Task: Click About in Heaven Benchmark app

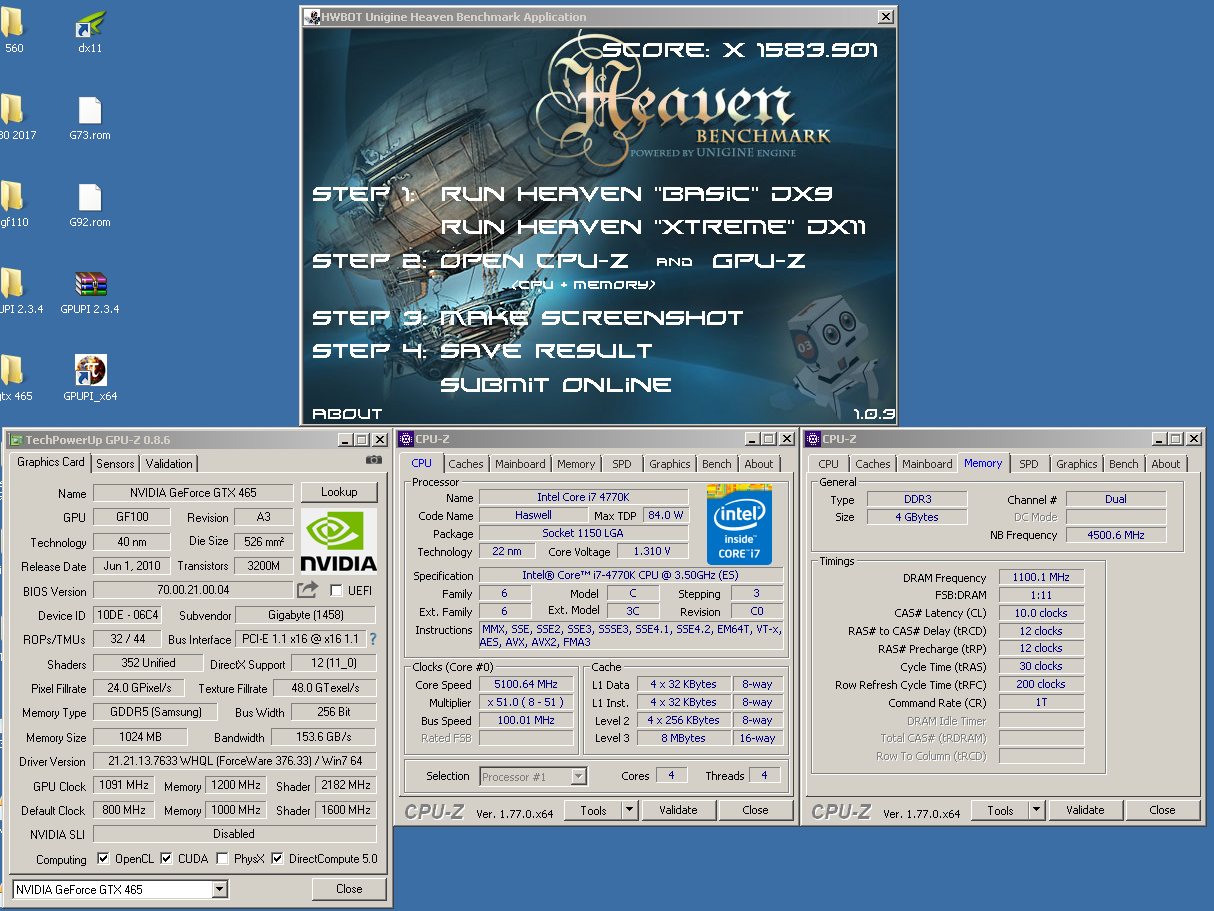Action: click(347, 414)
